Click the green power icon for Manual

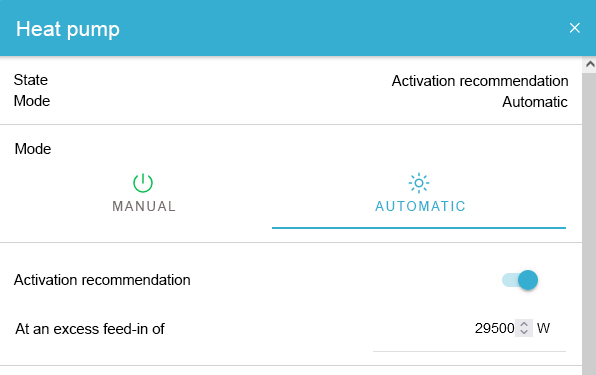143,183
